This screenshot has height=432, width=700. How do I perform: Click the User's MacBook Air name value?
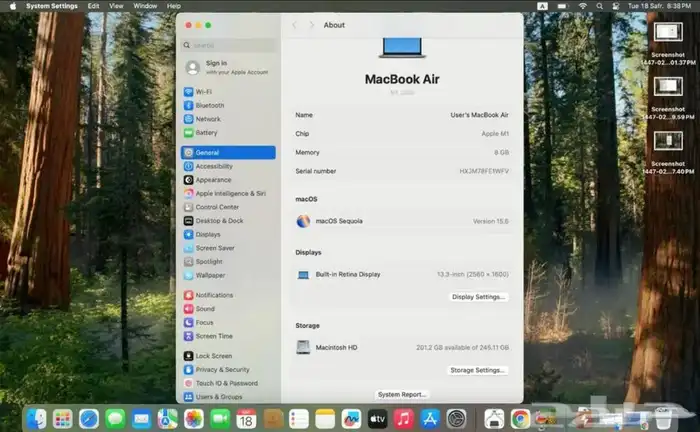coord(479,115)
